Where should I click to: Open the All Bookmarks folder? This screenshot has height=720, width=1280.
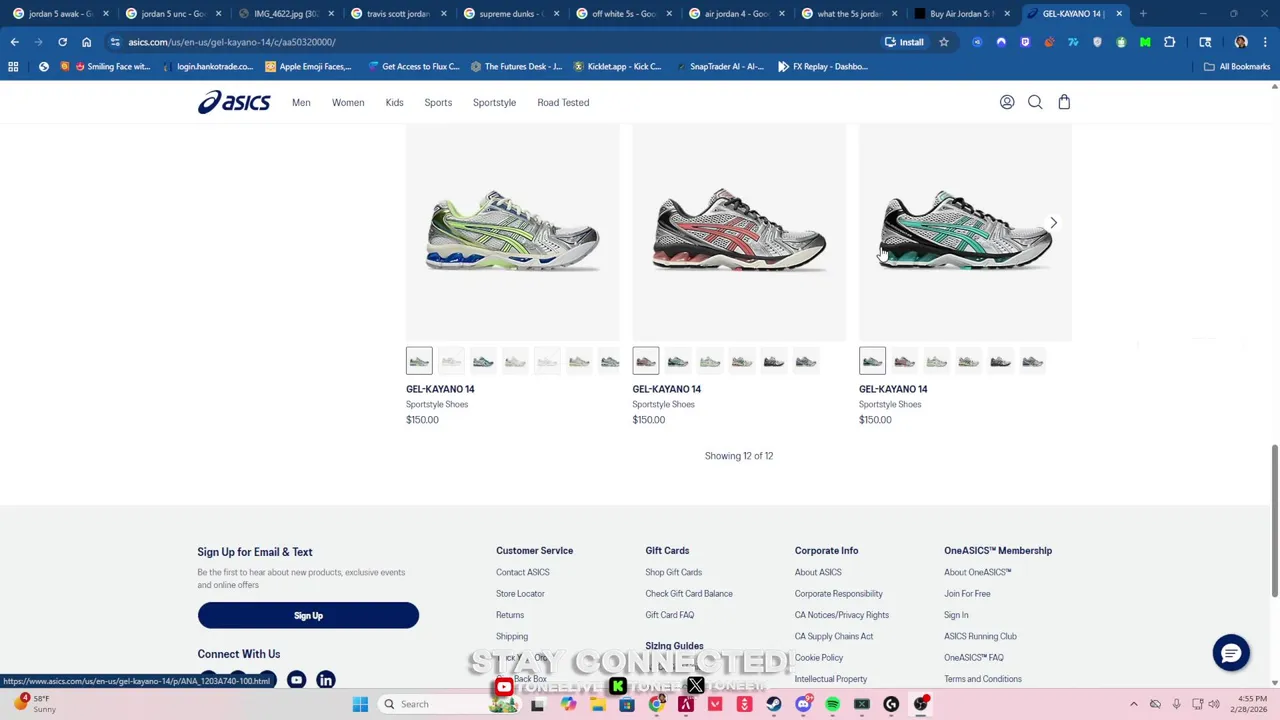(1237, 66)
